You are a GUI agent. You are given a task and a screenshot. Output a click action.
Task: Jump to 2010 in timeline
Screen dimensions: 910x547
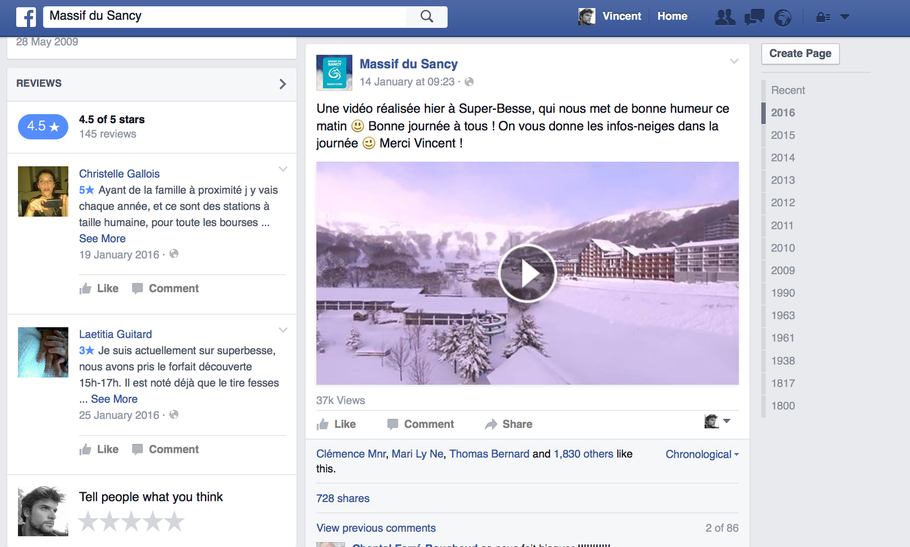(783, 248)
